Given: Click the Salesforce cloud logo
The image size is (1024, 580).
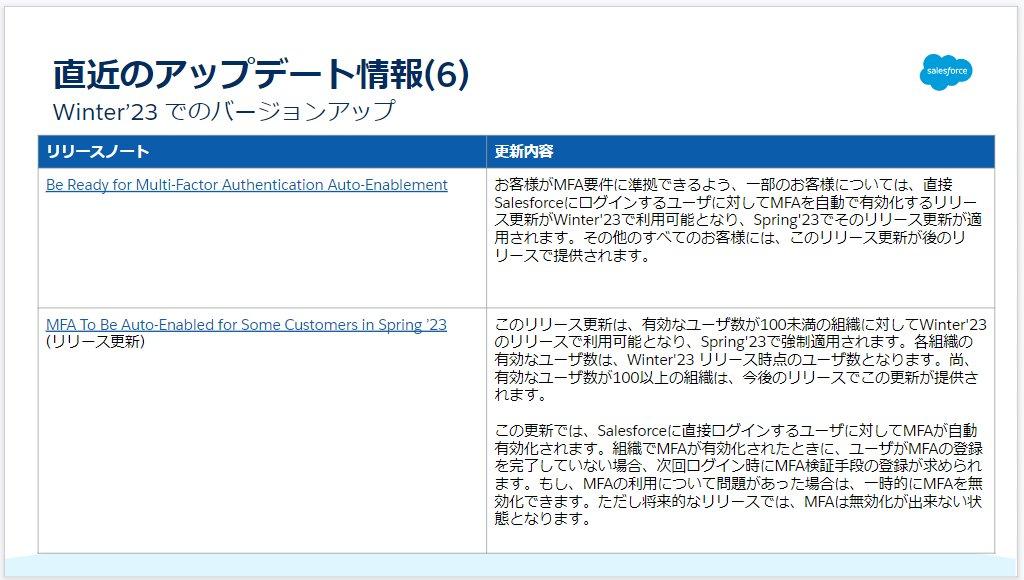Looking at the screenshot, I should 946,71.
